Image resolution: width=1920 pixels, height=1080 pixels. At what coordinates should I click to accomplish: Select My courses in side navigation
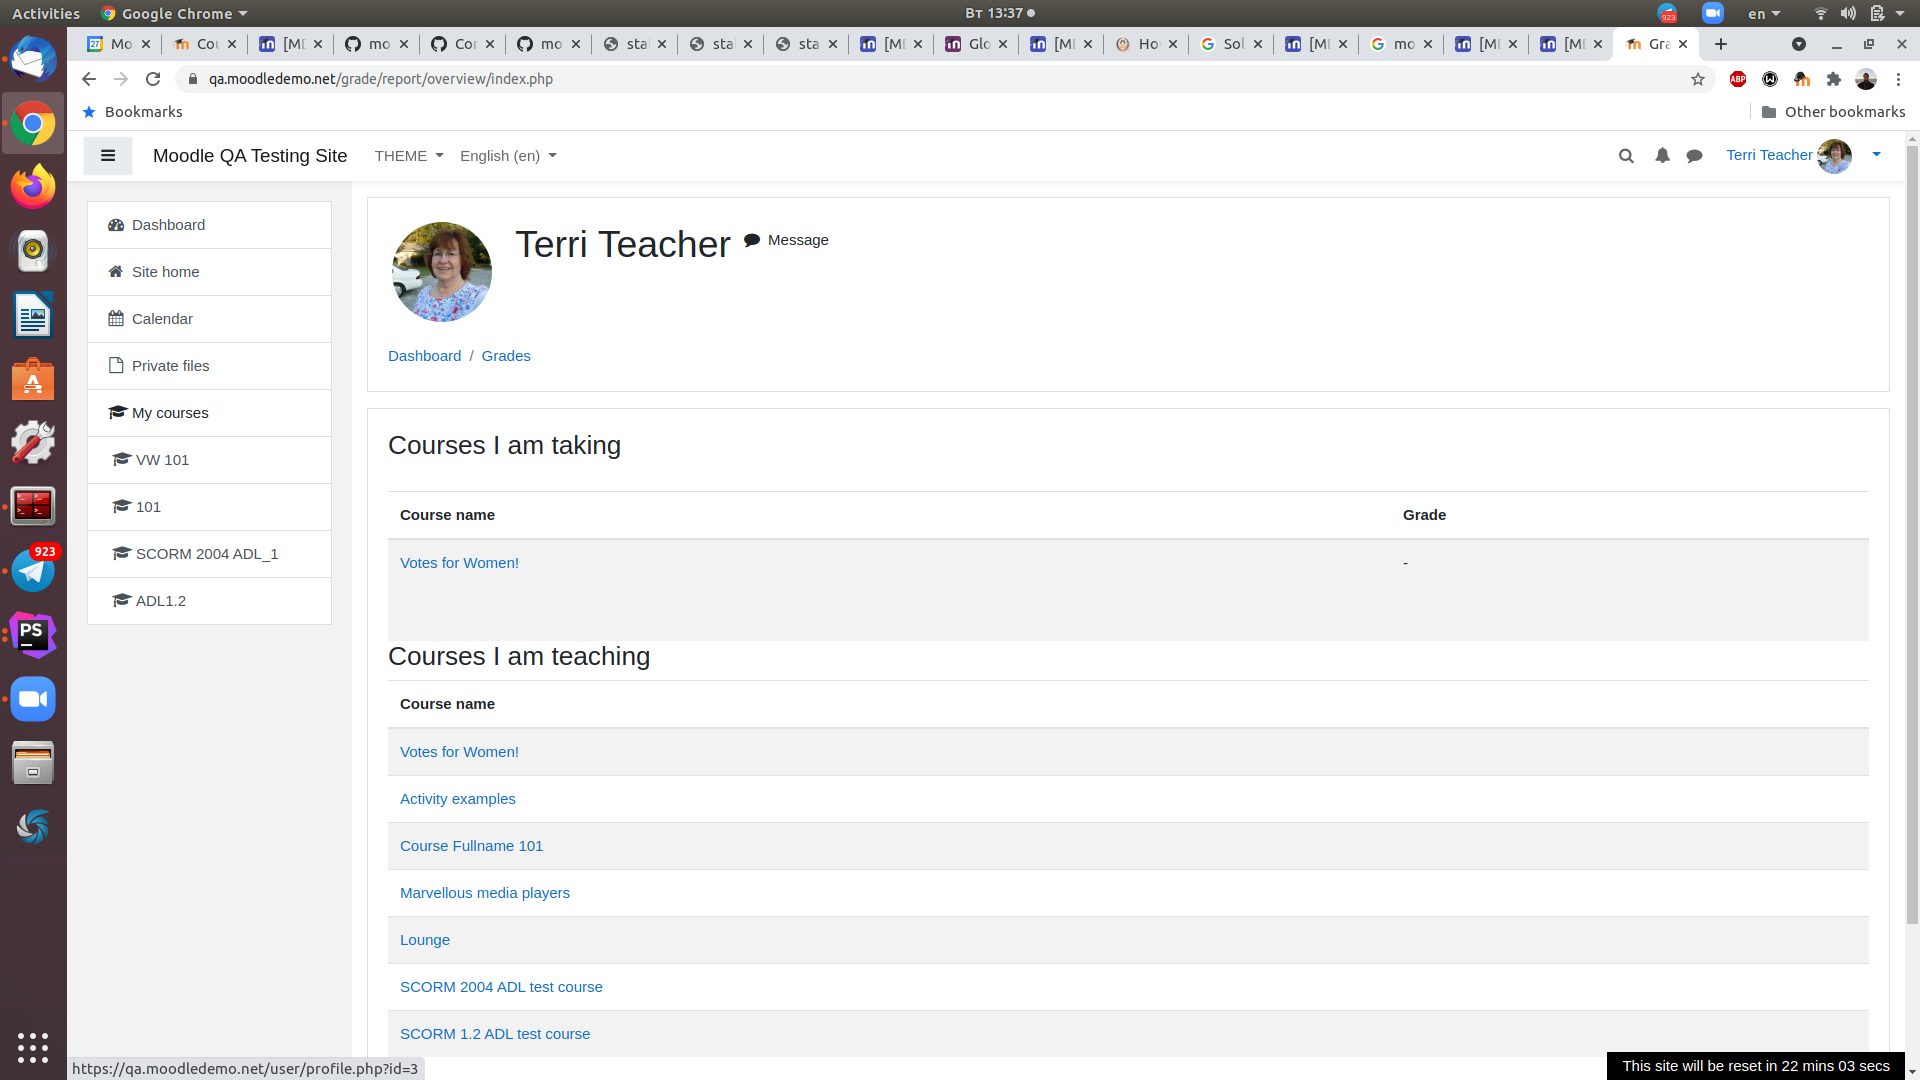click(x=209, y=413)
